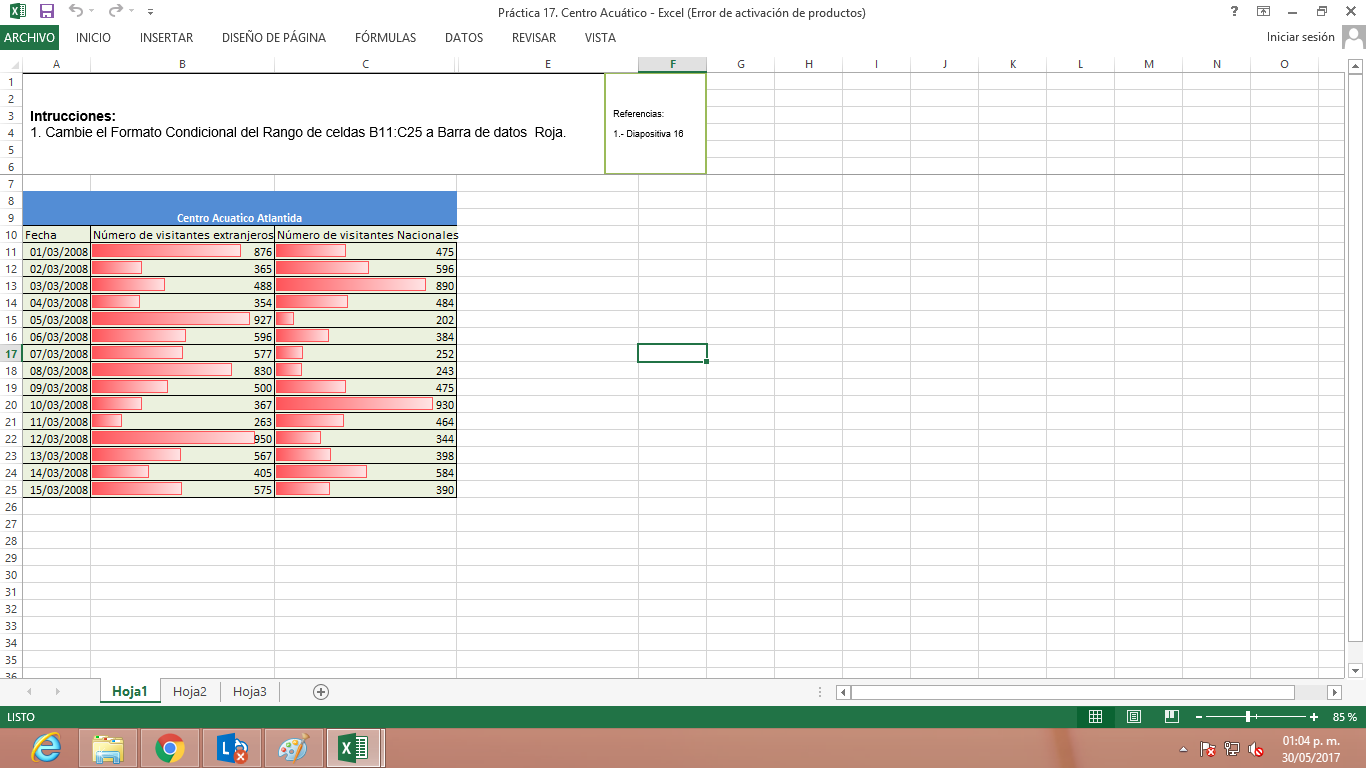Screen dimensions: 1366x768
Task: Select the FÓRMULAS ribbon tab
Action: 385,38
